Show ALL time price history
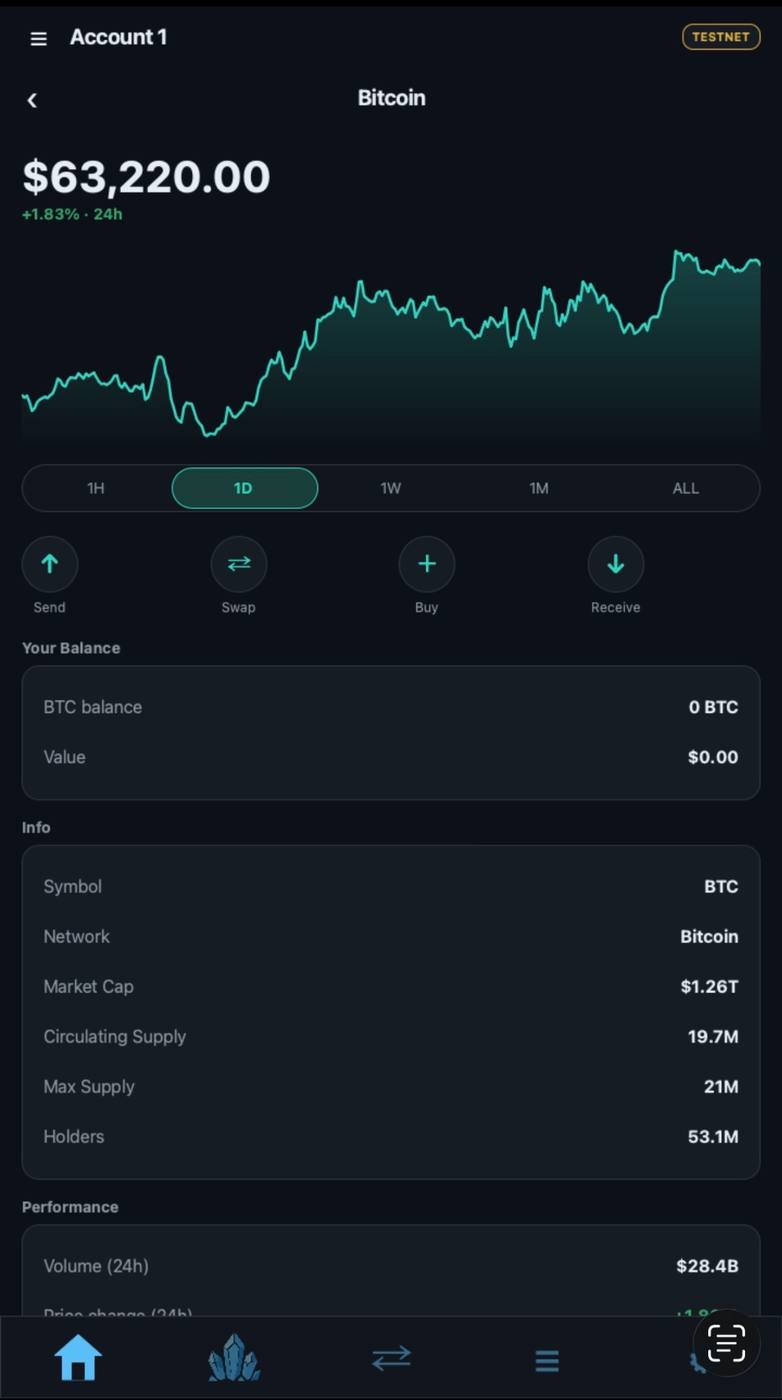The width and height of the screenshot is (782, 1400). tap(686, 488)
